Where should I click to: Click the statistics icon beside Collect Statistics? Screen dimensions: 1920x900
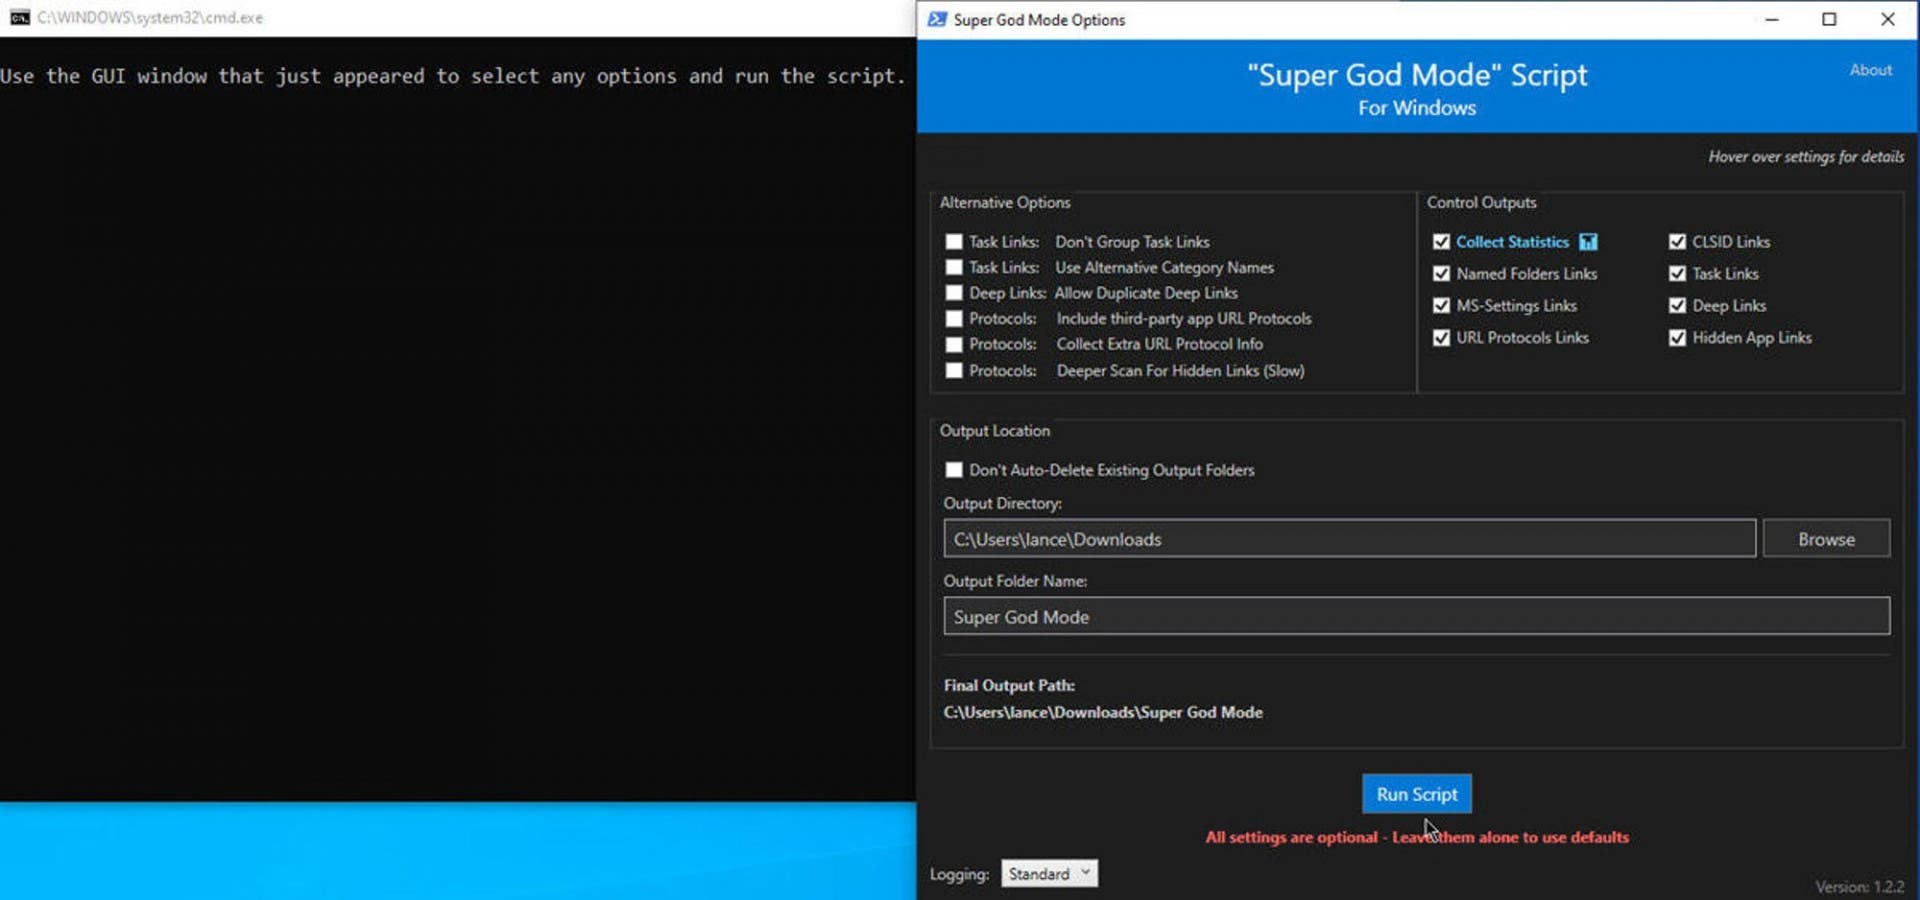pos(1588,242)
